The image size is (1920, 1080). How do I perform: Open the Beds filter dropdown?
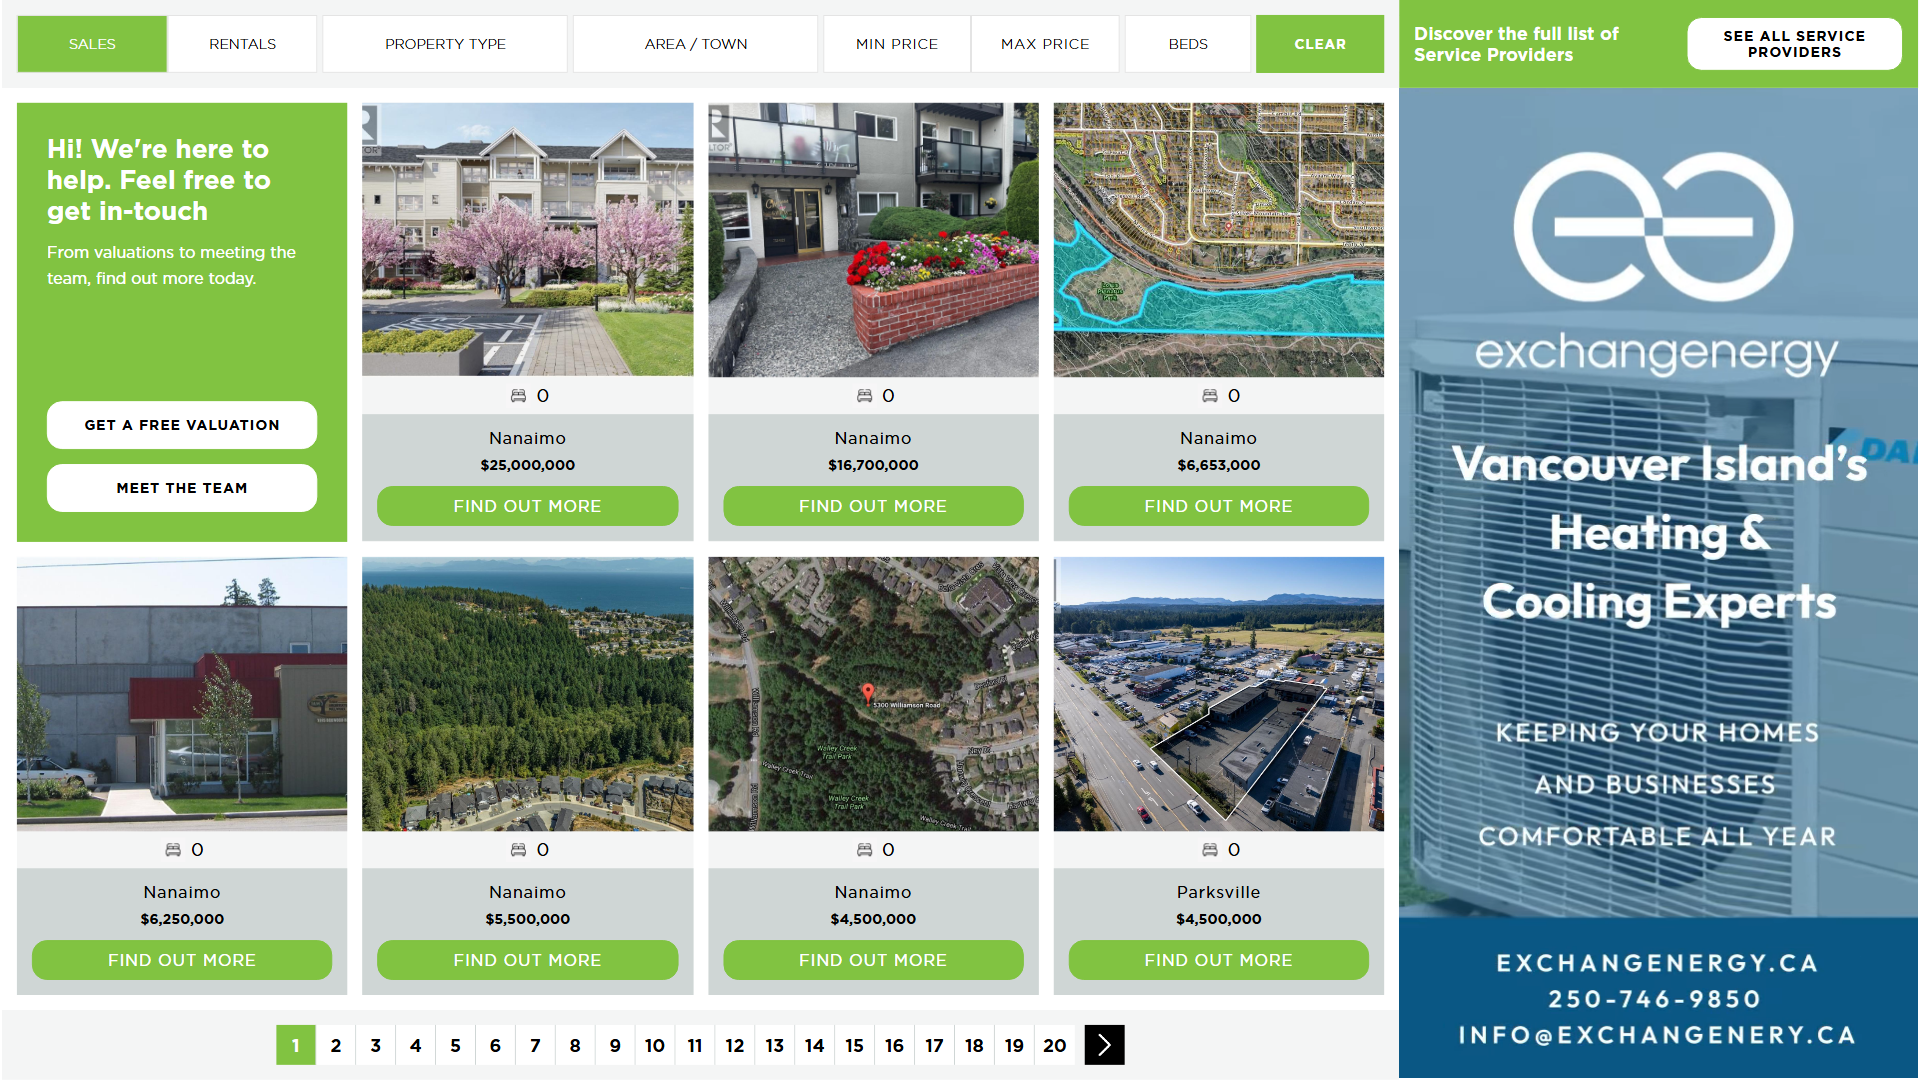click(x=1188, y=44)
